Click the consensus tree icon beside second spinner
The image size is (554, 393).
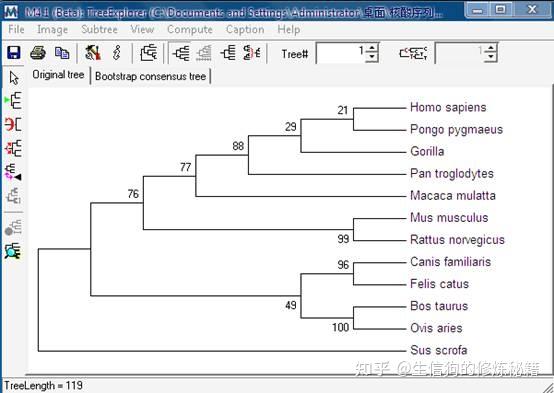tap(413, 53)
